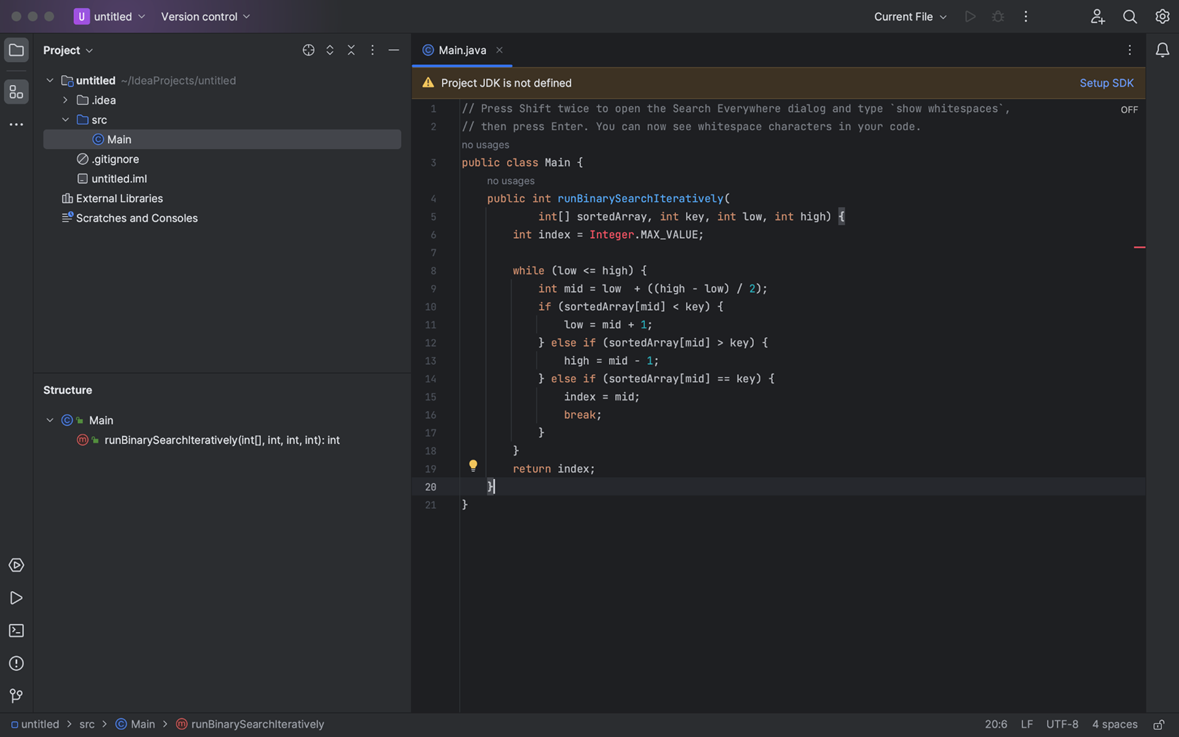
Task: Expand the .idea folder
Action: tap(65, 100)
